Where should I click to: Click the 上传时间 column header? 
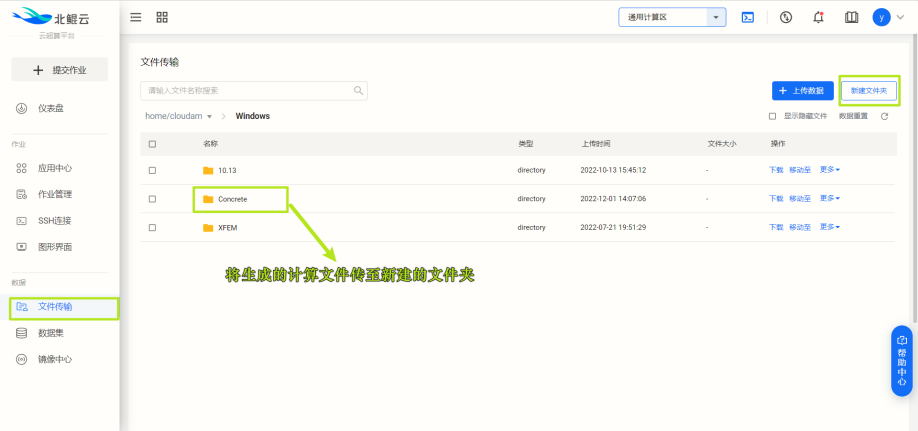tap(595, 144)
